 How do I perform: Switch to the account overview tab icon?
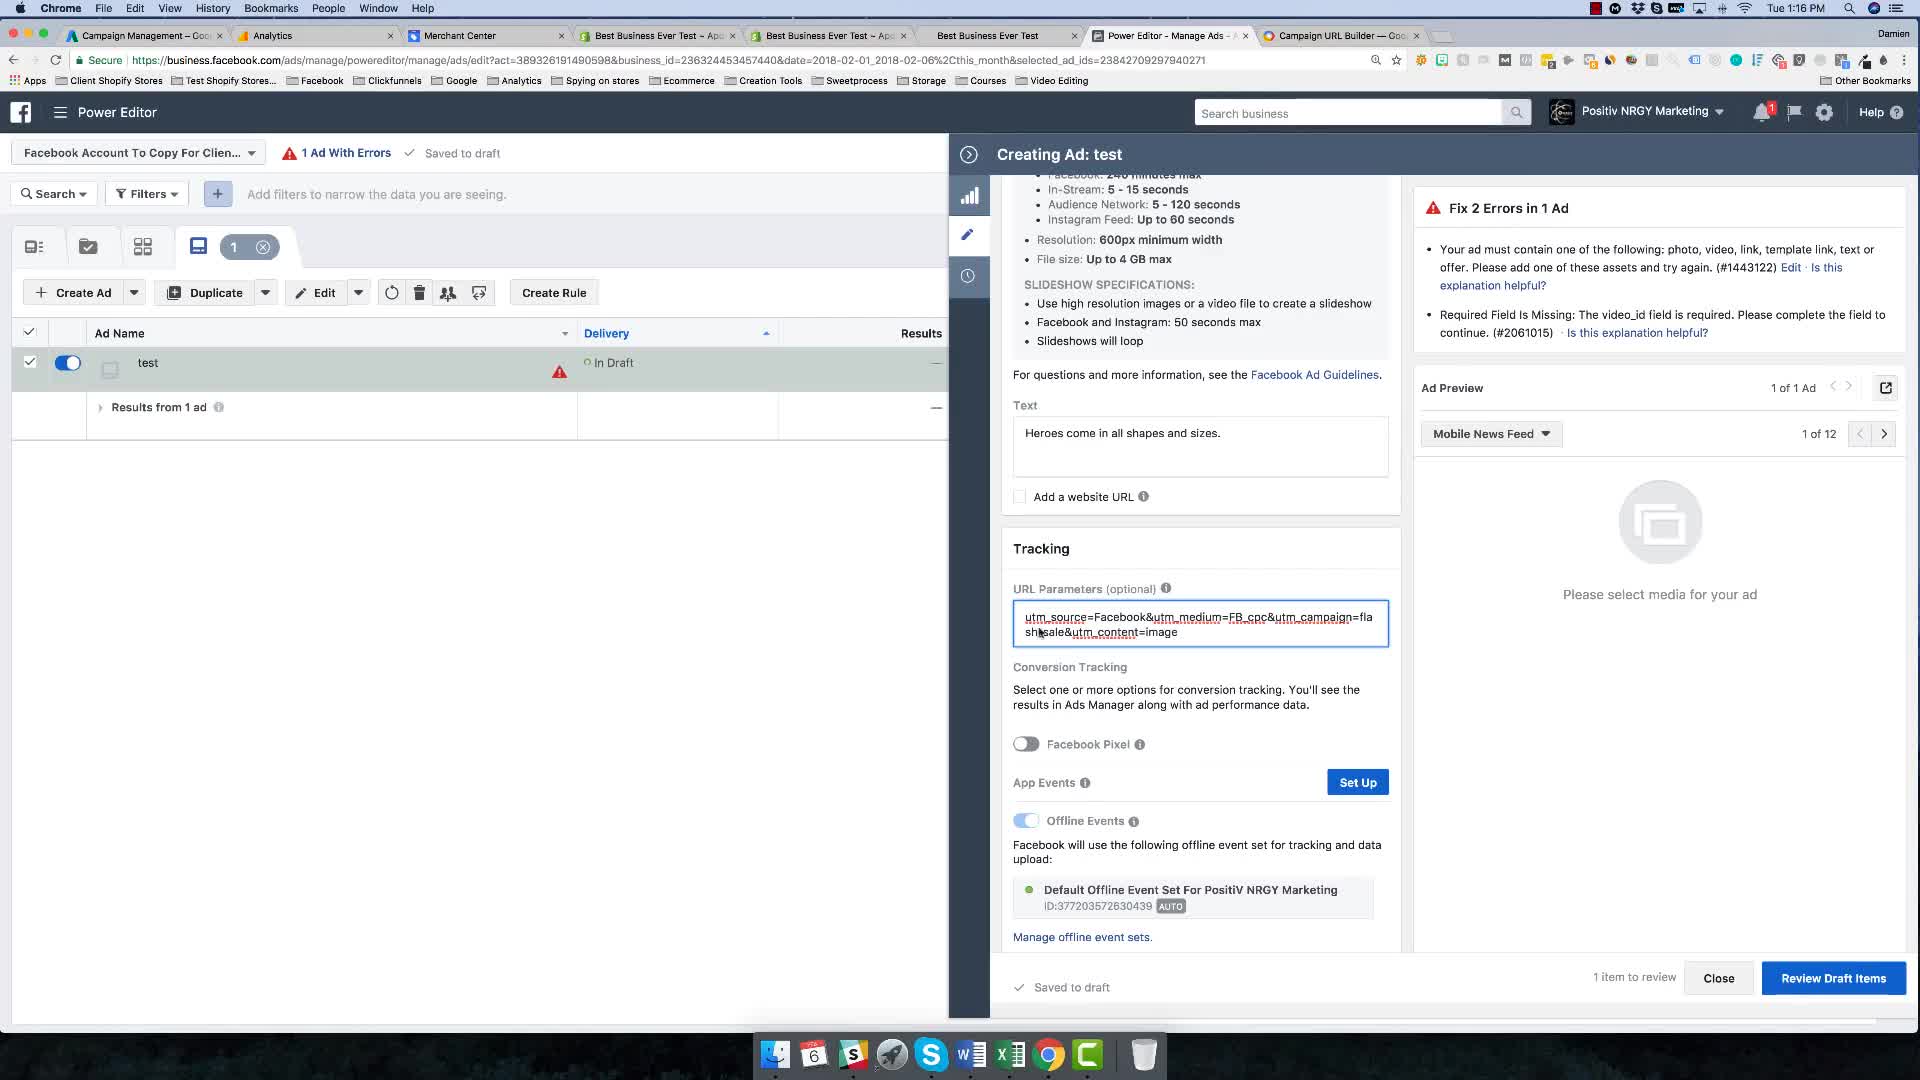pos(34,246)
